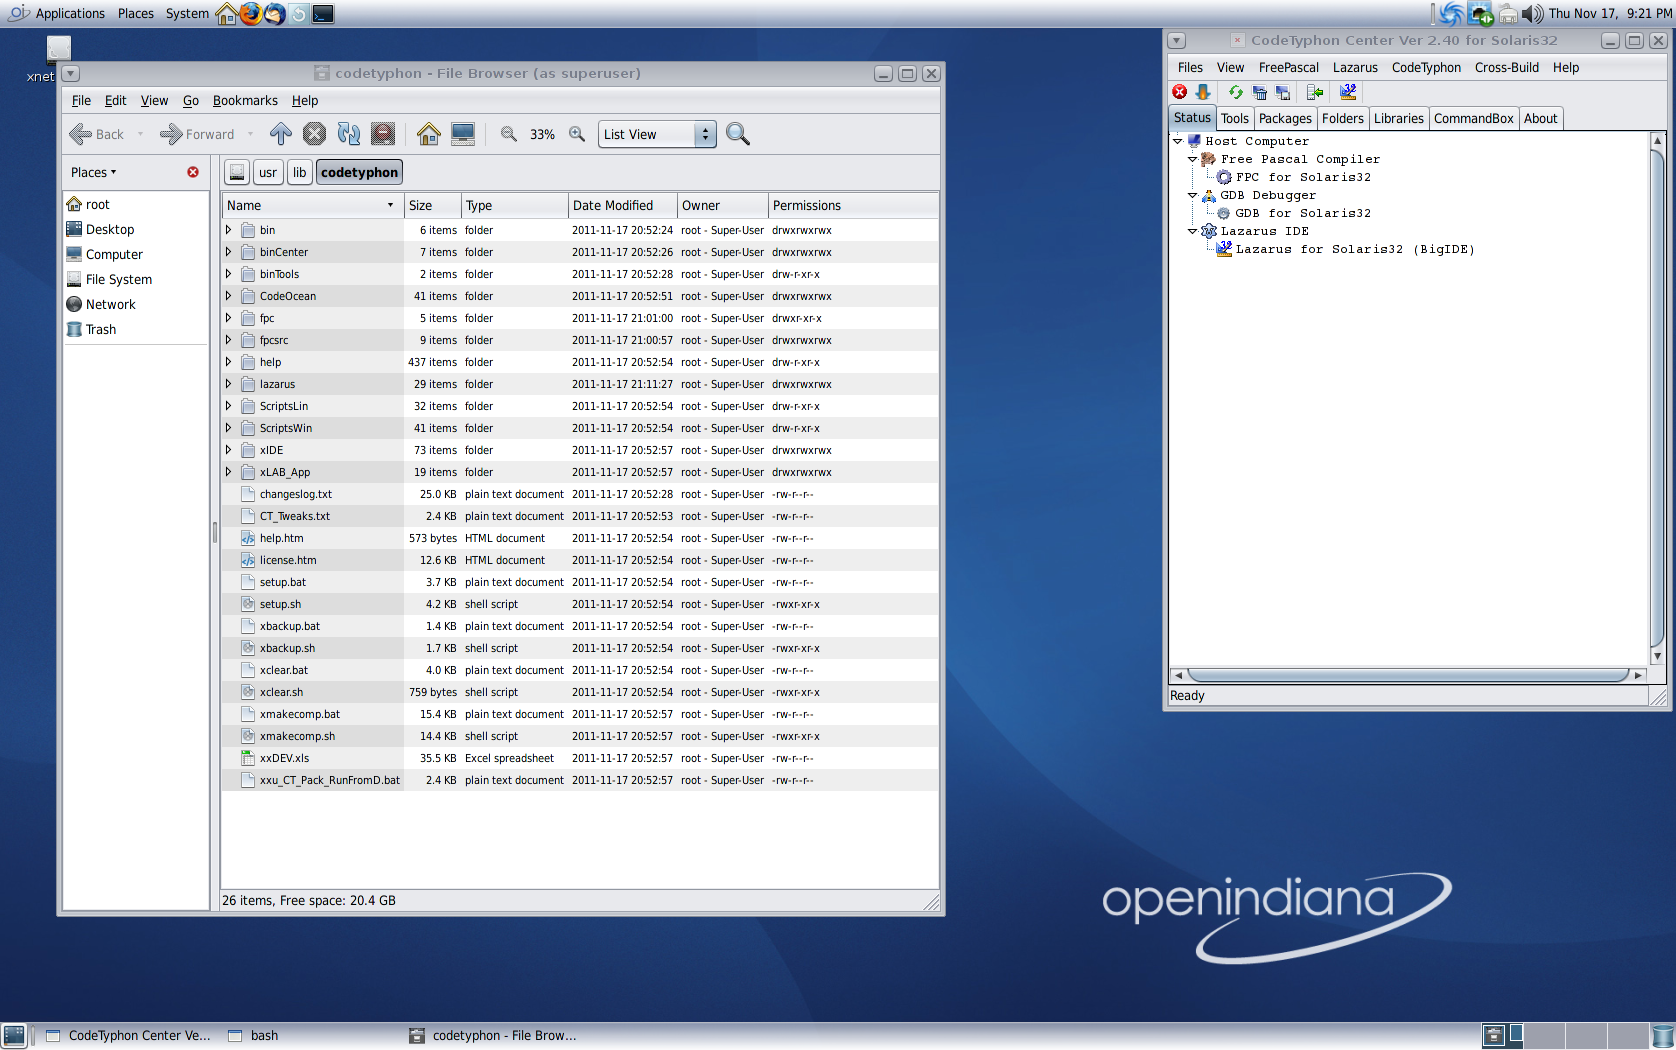Go up one folder with the Up arrow
Screen dimensions: 1676x1050
(281, 134)
